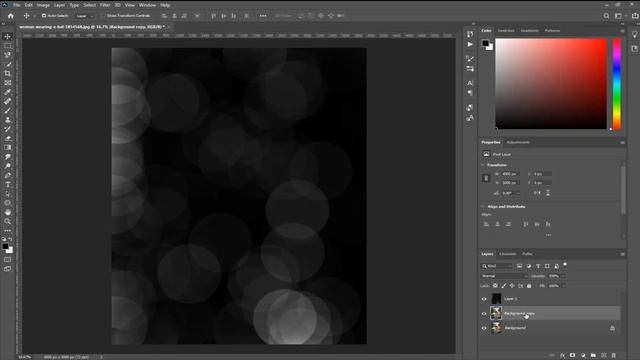Select the Zoom tool
This screenshot has width=640, height=360.
point(7,222)
